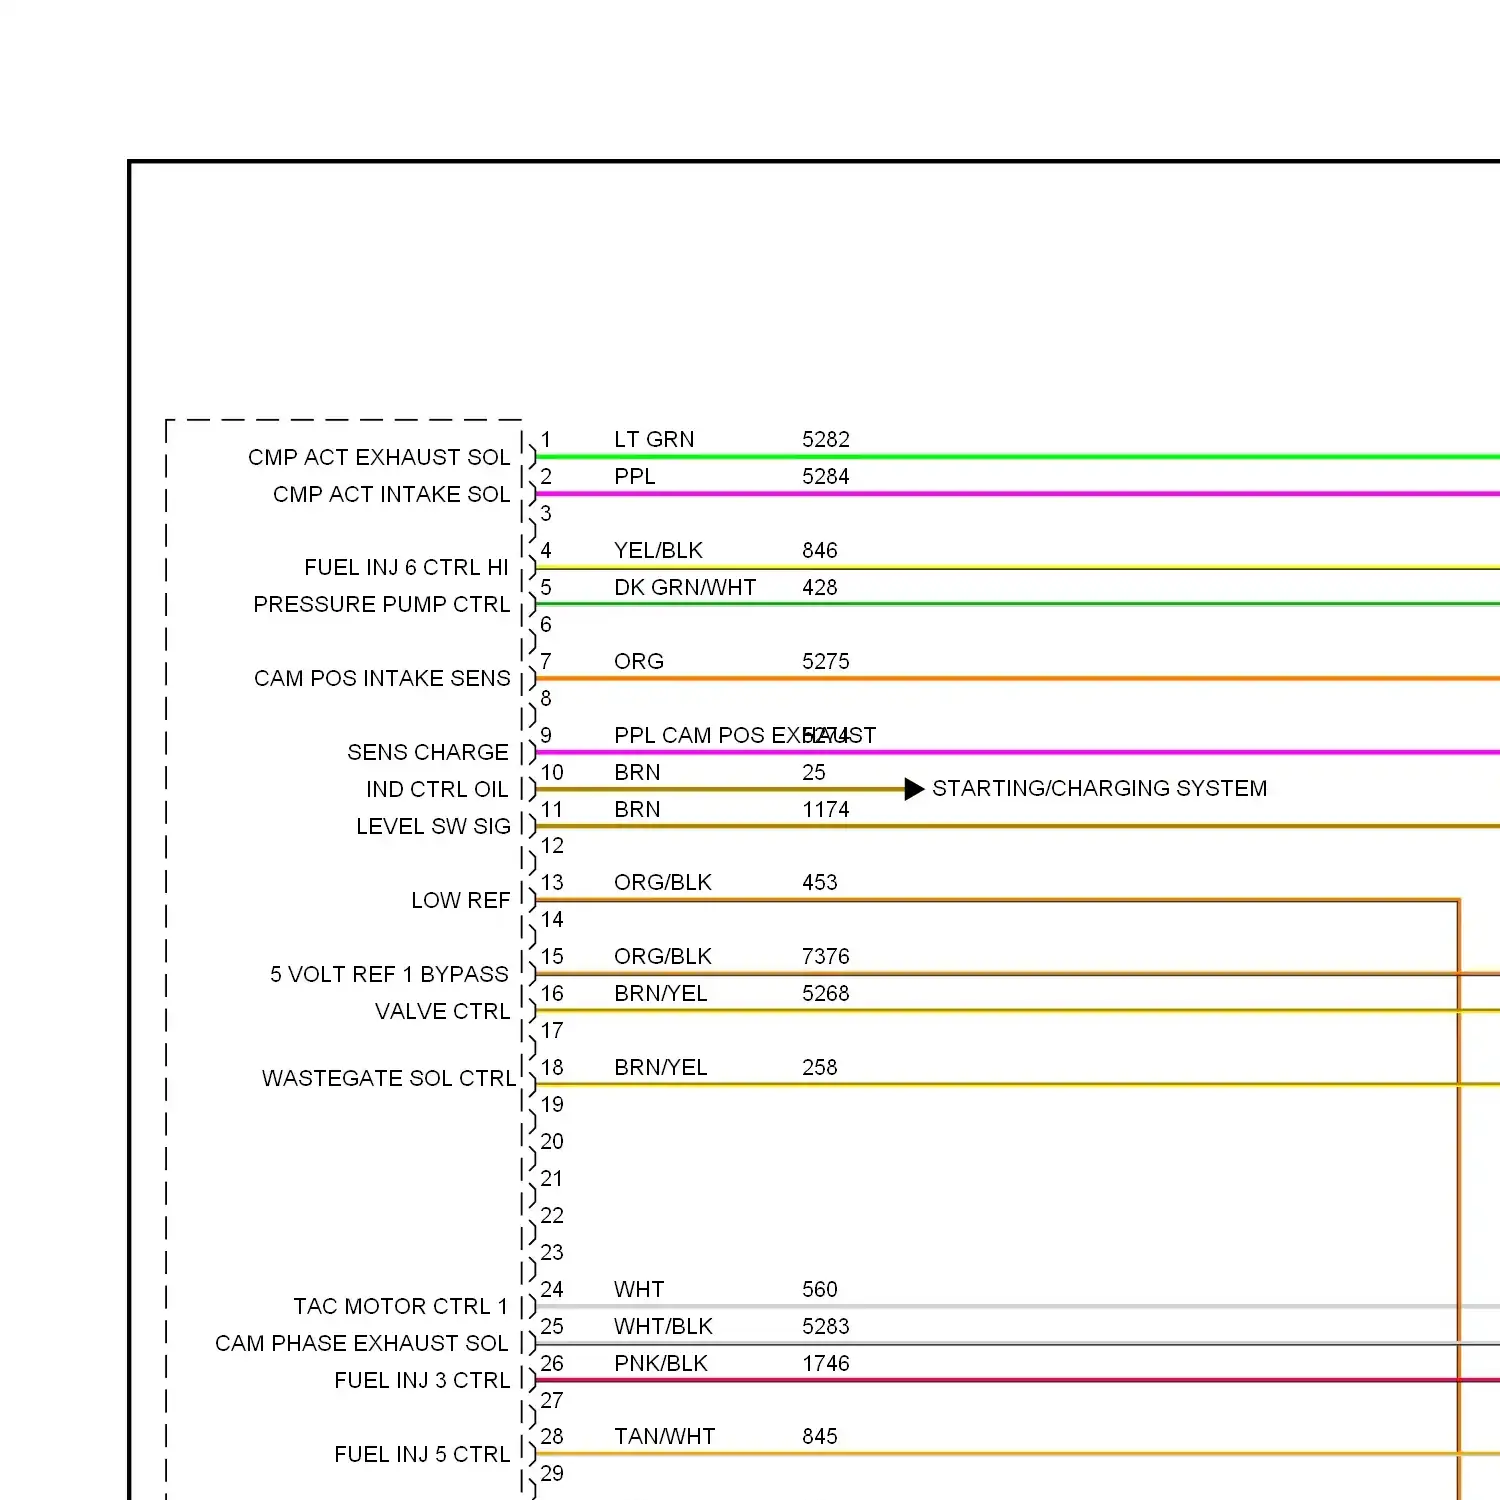The image size is (1500, 1500).
Task: Click circuit number 25
Action: tap(814, 773)
